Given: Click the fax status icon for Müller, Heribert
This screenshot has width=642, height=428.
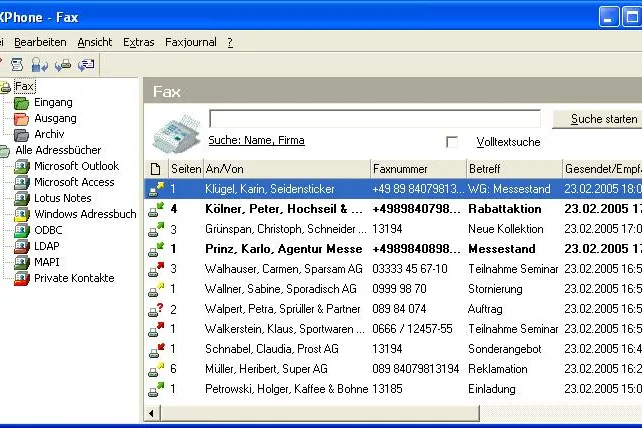Looking at the screenshot, I should tap(156, 369).
